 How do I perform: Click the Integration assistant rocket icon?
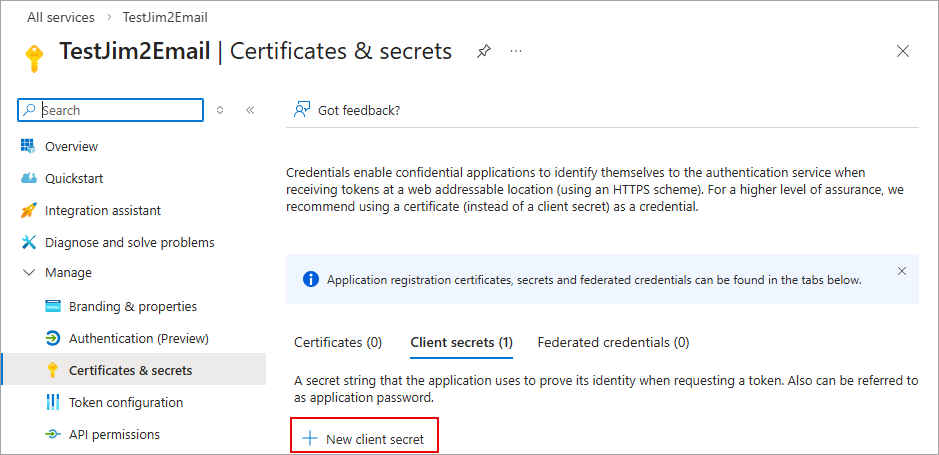[28, 210]
